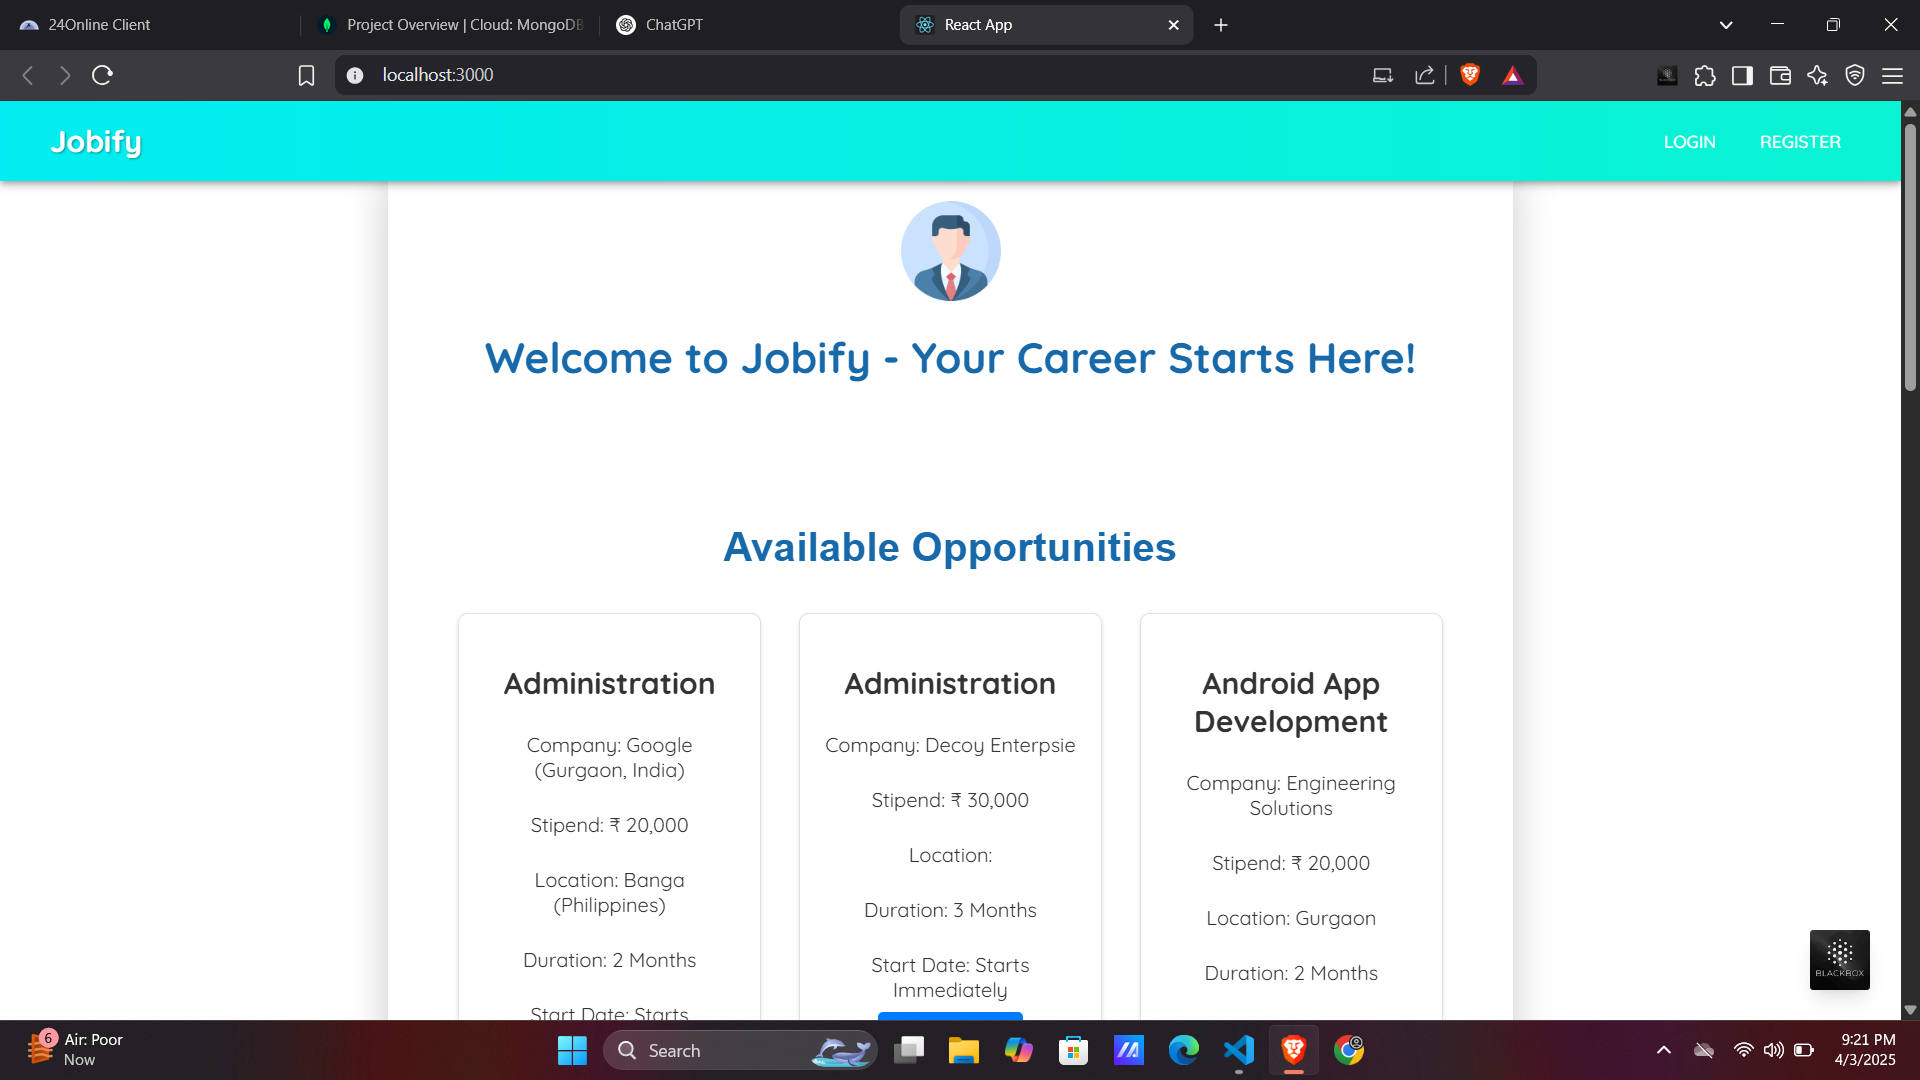
Task: Open Brave Shields panel
Action: coord(1469,74)
